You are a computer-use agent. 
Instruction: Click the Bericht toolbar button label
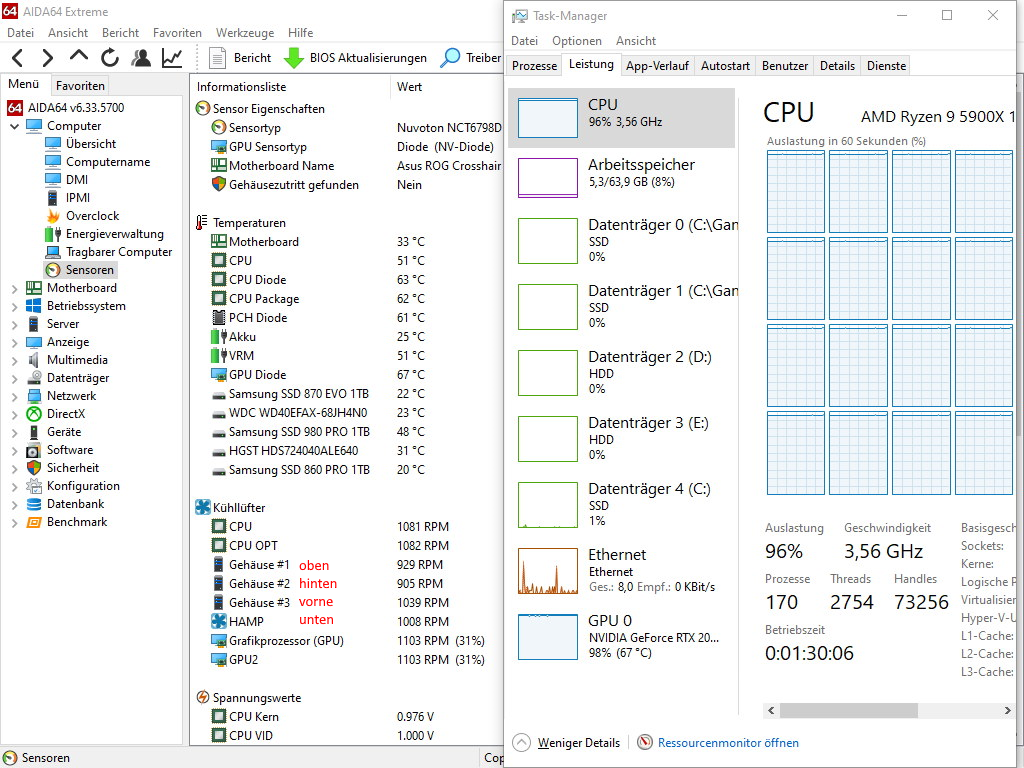point(252,58)
